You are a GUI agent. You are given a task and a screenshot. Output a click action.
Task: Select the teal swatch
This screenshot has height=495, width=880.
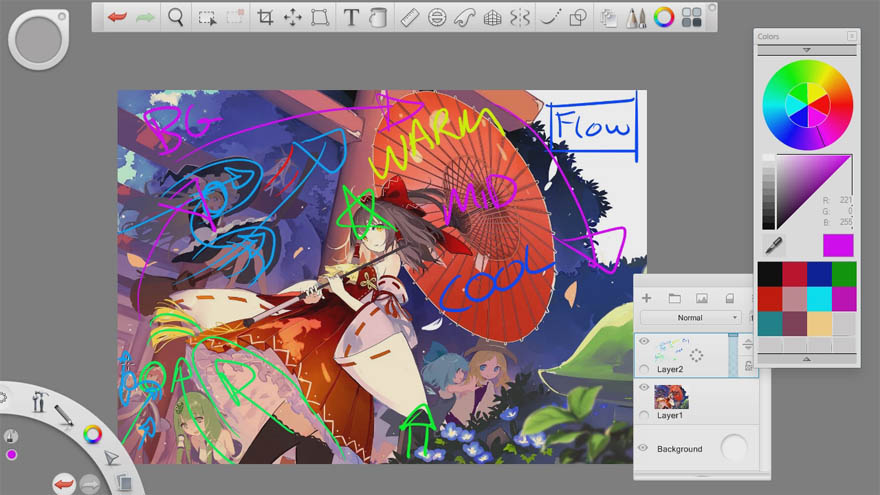[x=769, y=323]
